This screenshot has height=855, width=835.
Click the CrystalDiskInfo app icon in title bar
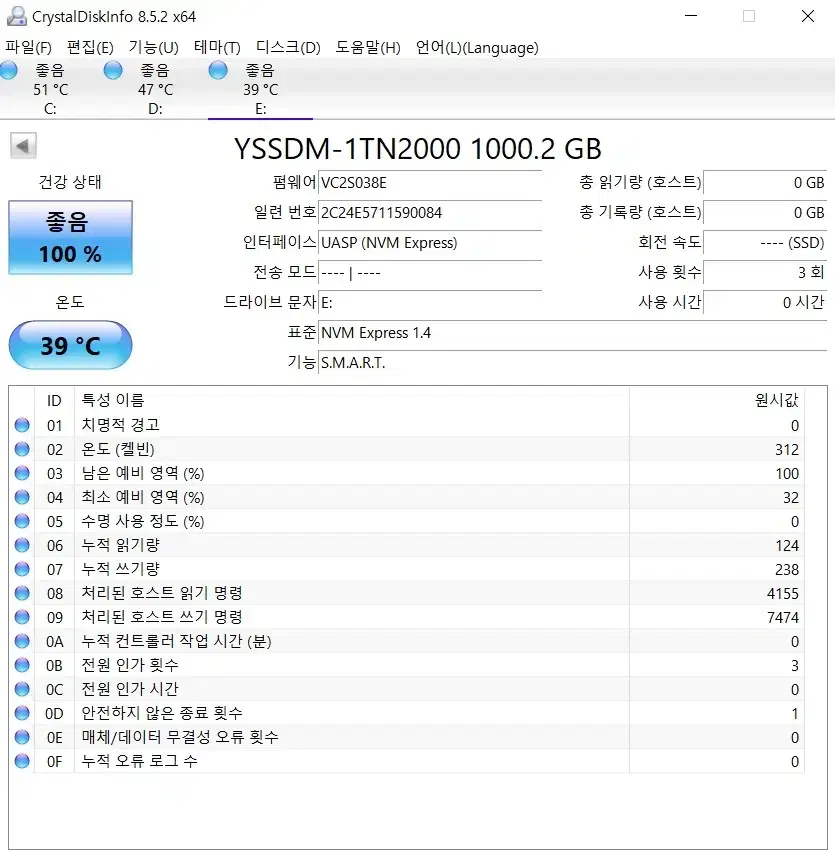[x=16, y=16]
